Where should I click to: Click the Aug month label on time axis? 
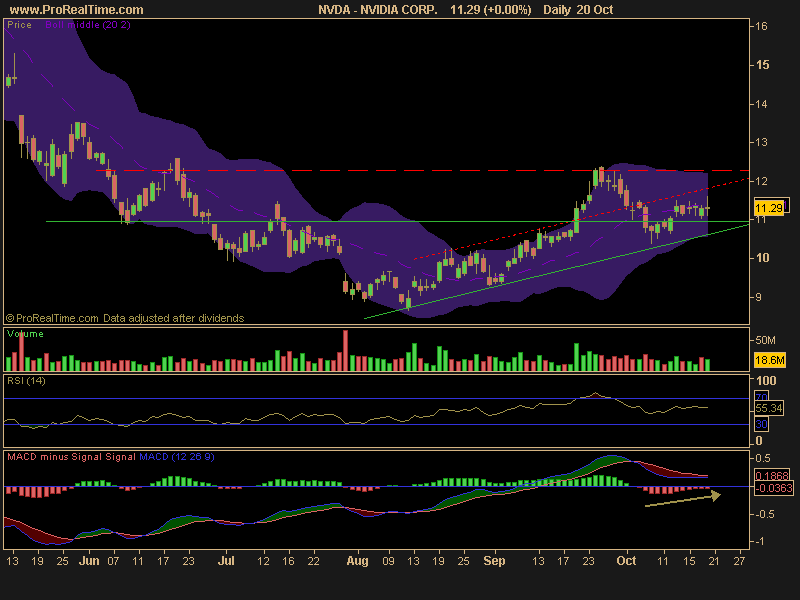click(x=357, y=561)
